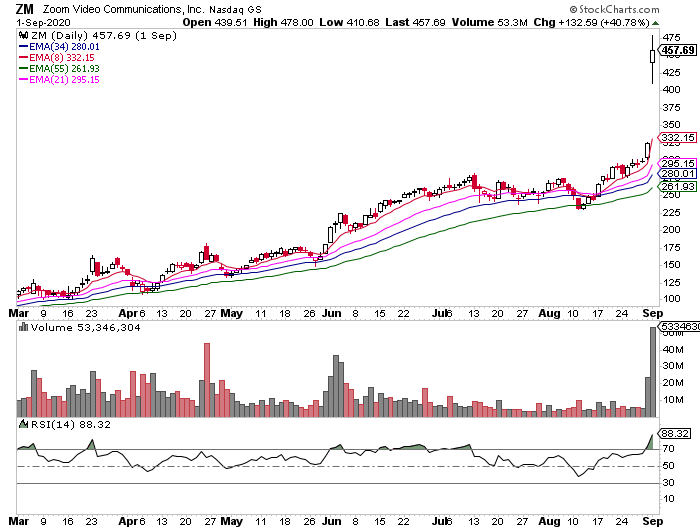The width and height of the screenshot is (700, 530).
Task: Click the tallest volume bar for Sep 1
Action: pos(653,372)
